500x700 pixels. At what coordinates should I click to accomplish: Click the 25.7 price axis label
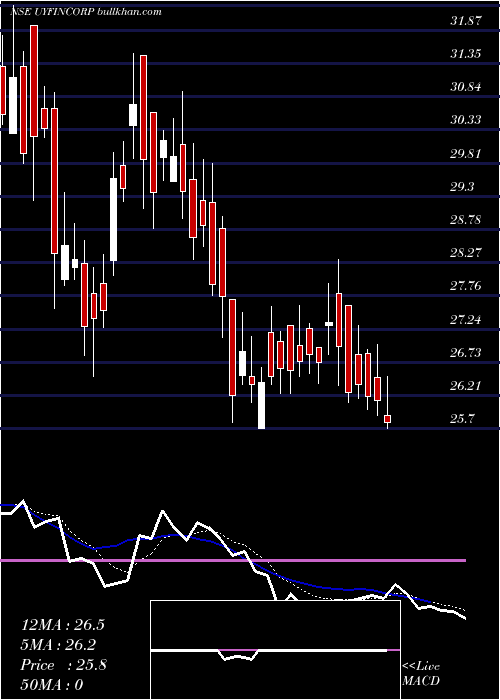(462, 418)
